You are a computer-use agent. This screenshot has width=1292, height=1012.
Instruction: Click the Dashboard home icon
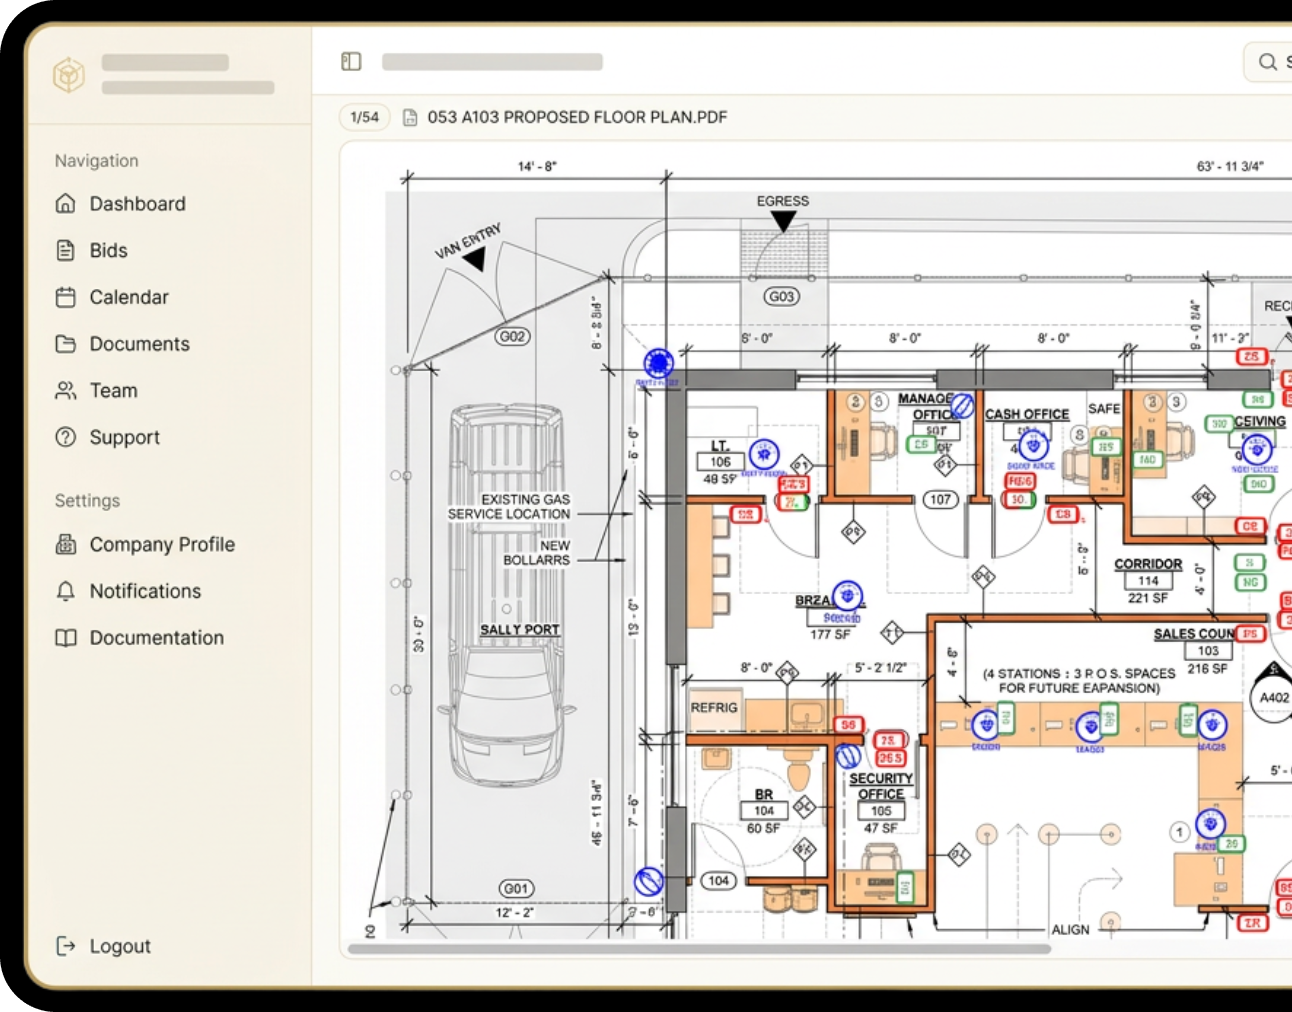66,204
